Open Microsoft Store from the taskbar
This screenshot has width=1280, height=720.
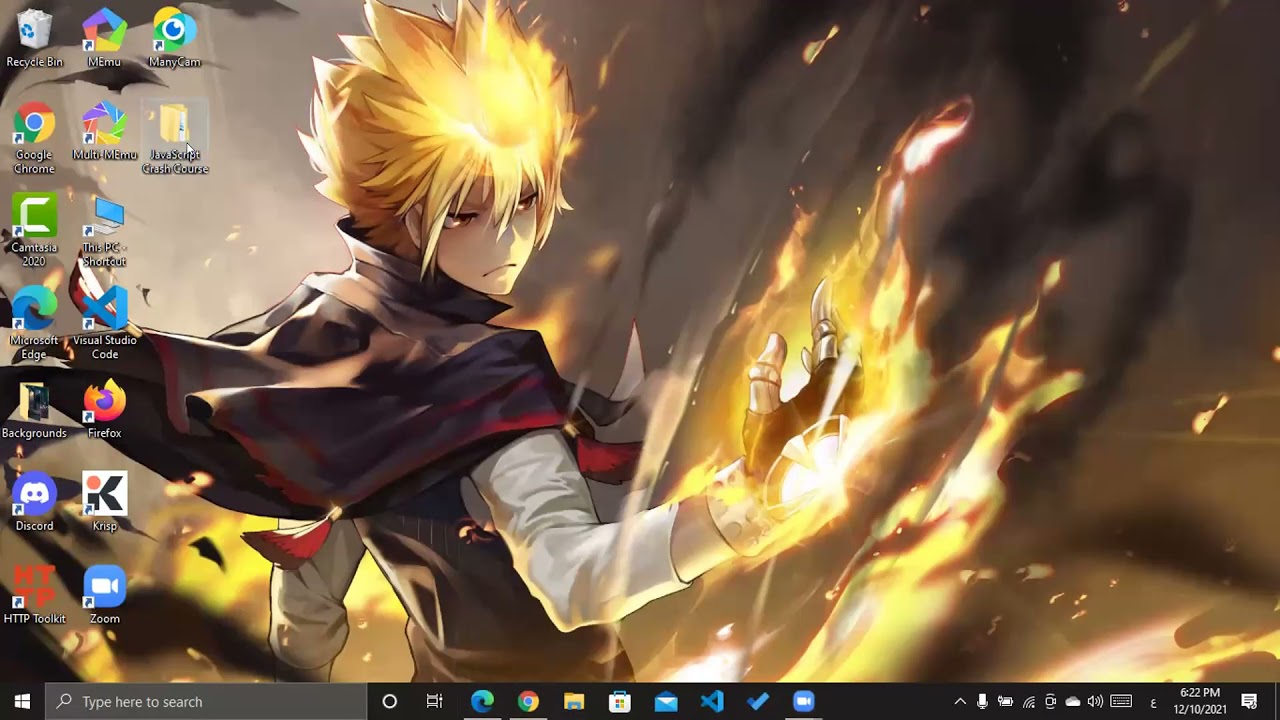point(620,701)
